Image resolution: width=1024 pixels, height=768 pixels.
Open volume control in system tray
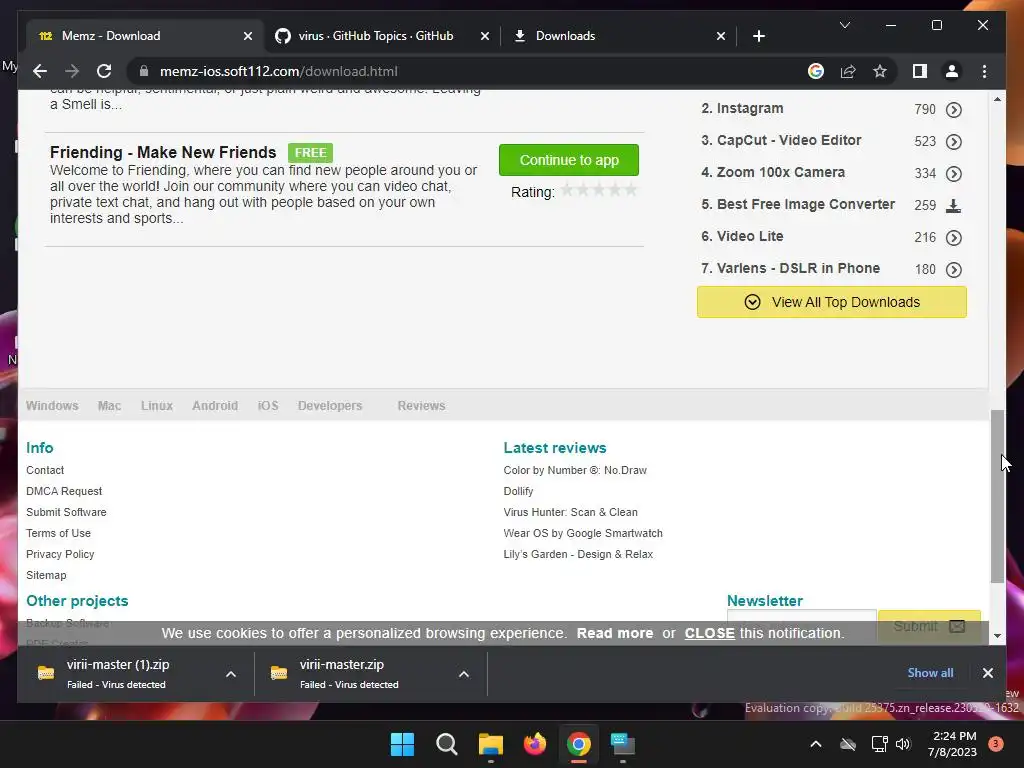click(903, 744)
